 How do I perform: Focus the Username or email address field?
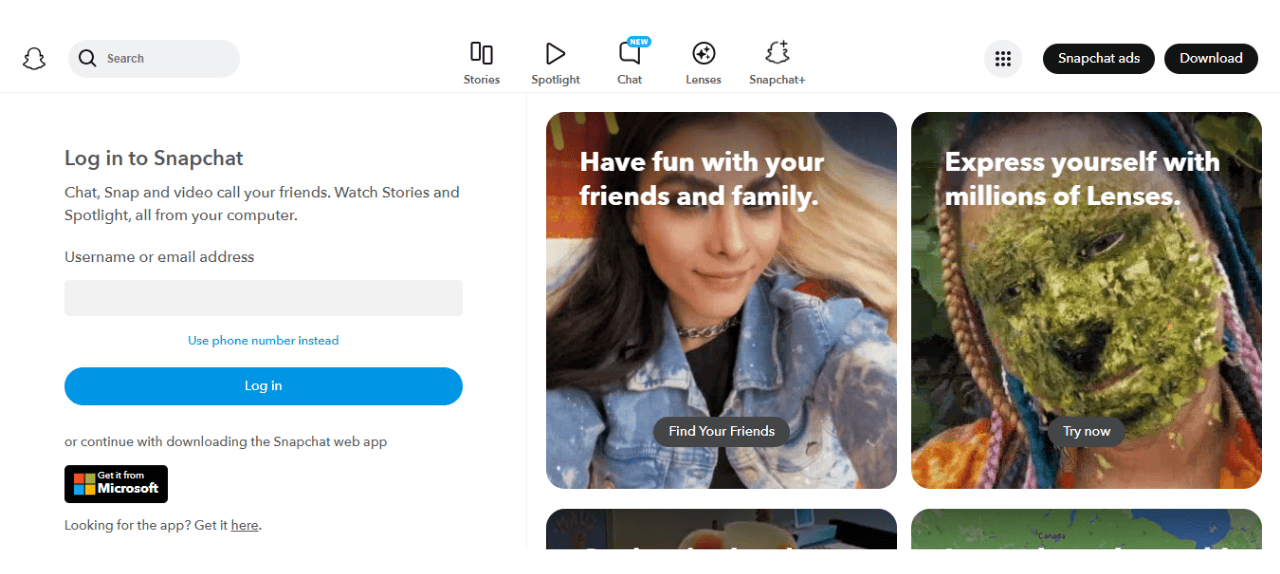(x=264, y=298)
